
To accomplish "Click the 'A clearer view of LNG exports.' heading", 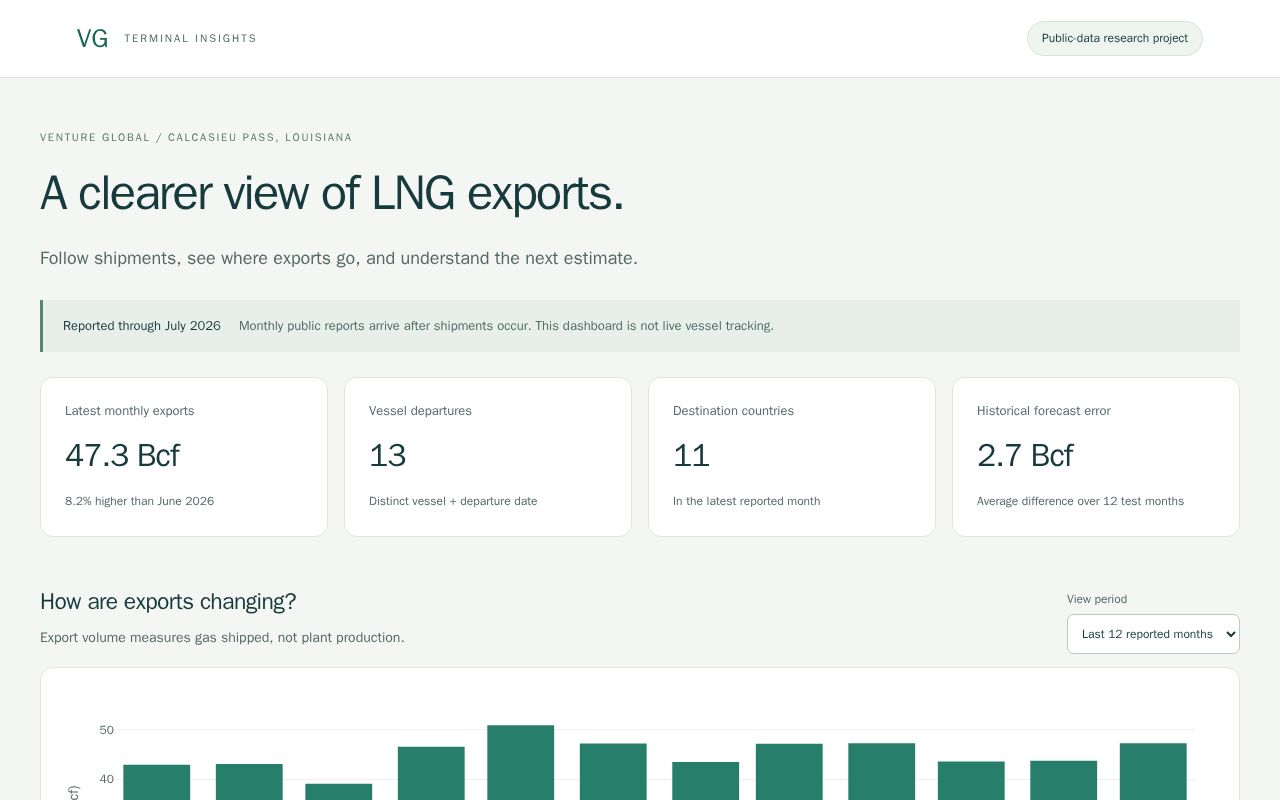I will tap(332, 193).
